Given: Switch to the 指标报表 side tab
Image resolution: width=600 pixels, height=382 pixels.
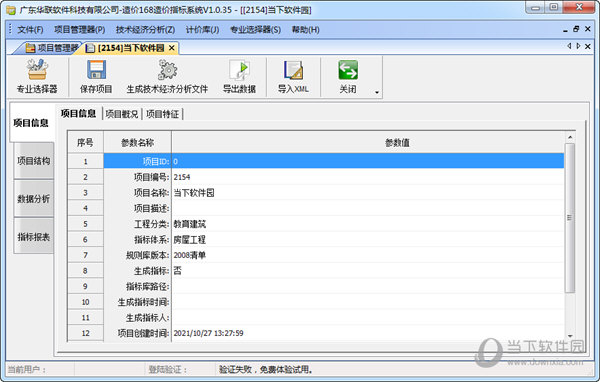Looking at the screenshot, I should click(34, 237).
